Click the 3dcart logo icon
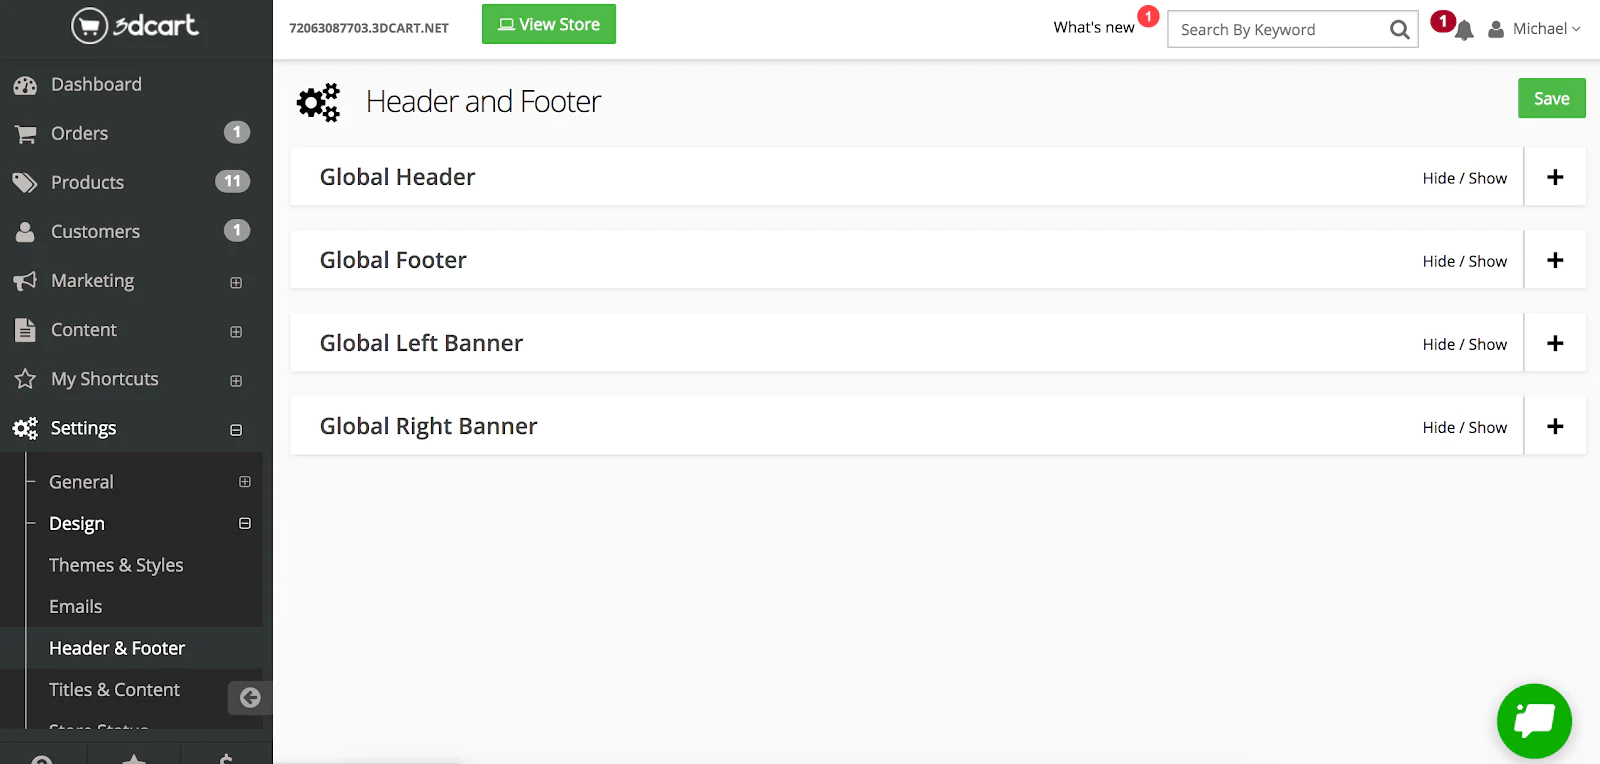Viewport: 1600px width, 764px height. pos(90,26)
